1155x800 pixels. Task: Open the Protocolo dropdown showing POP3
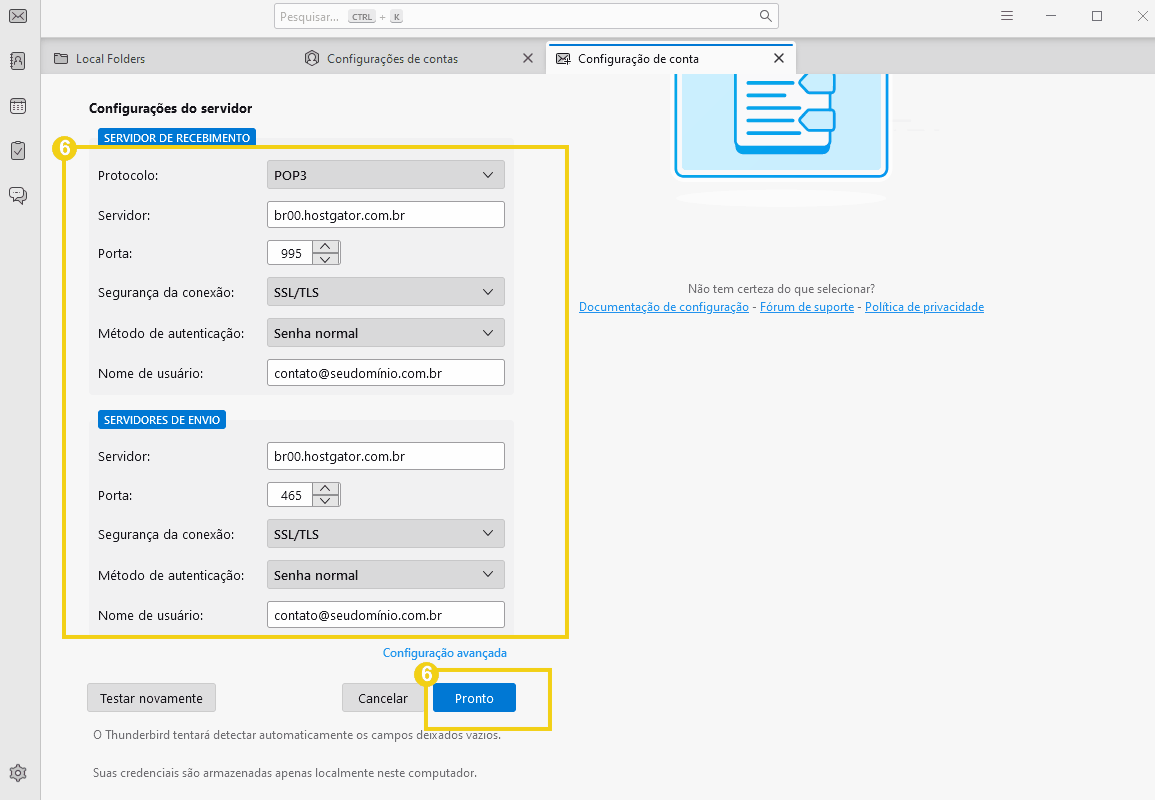click(385, 174)
